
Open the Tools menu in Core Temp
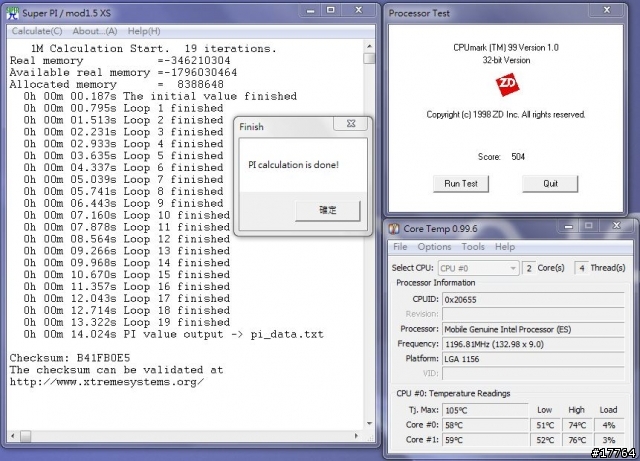(473, 247)
